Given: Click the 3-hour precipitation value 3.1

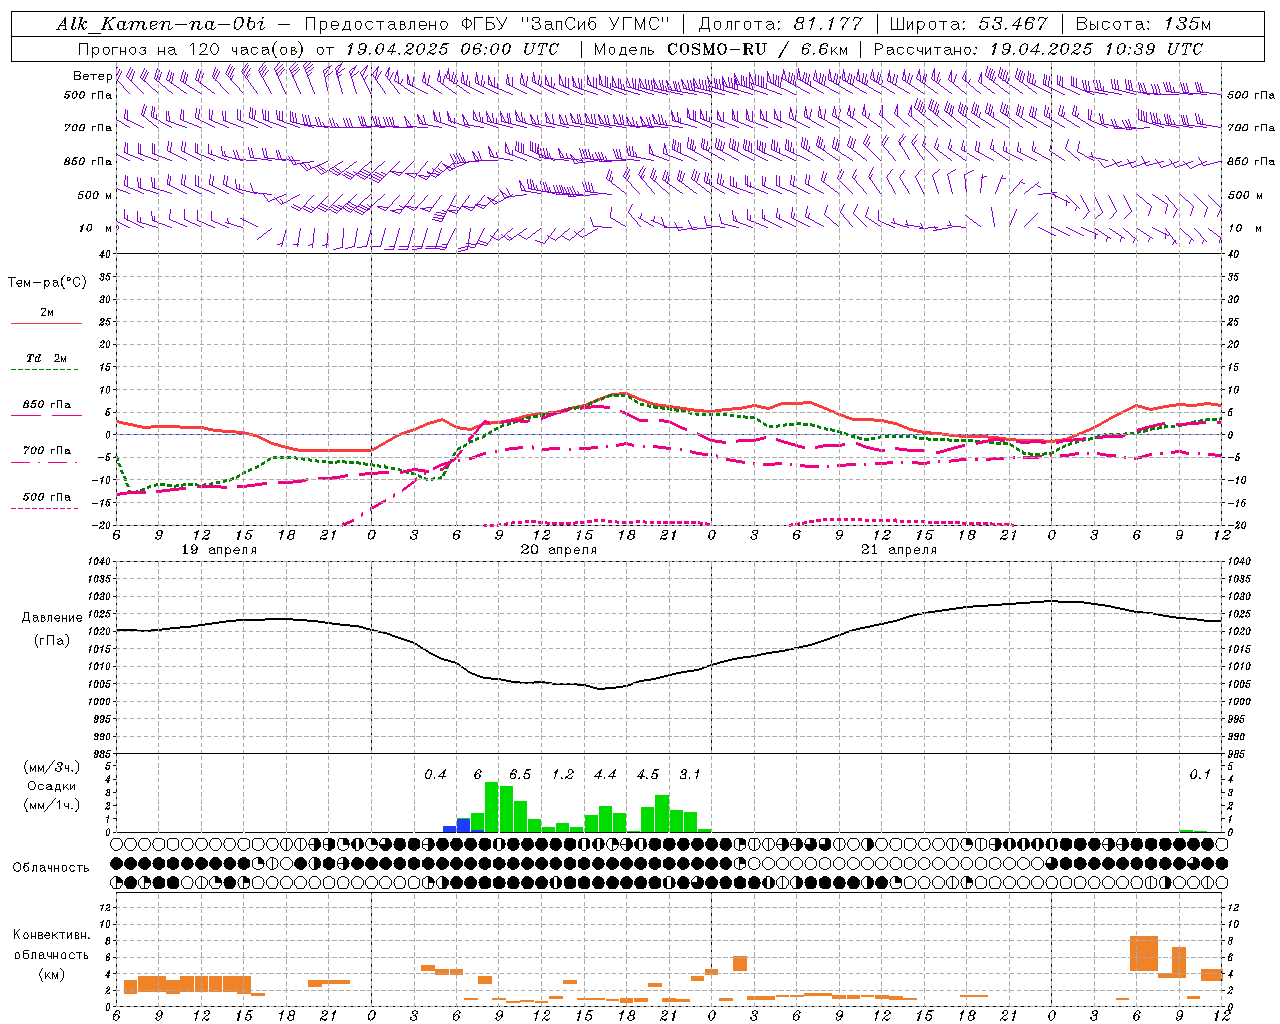Looking at the screenshot, I should (x=690, y=774).
